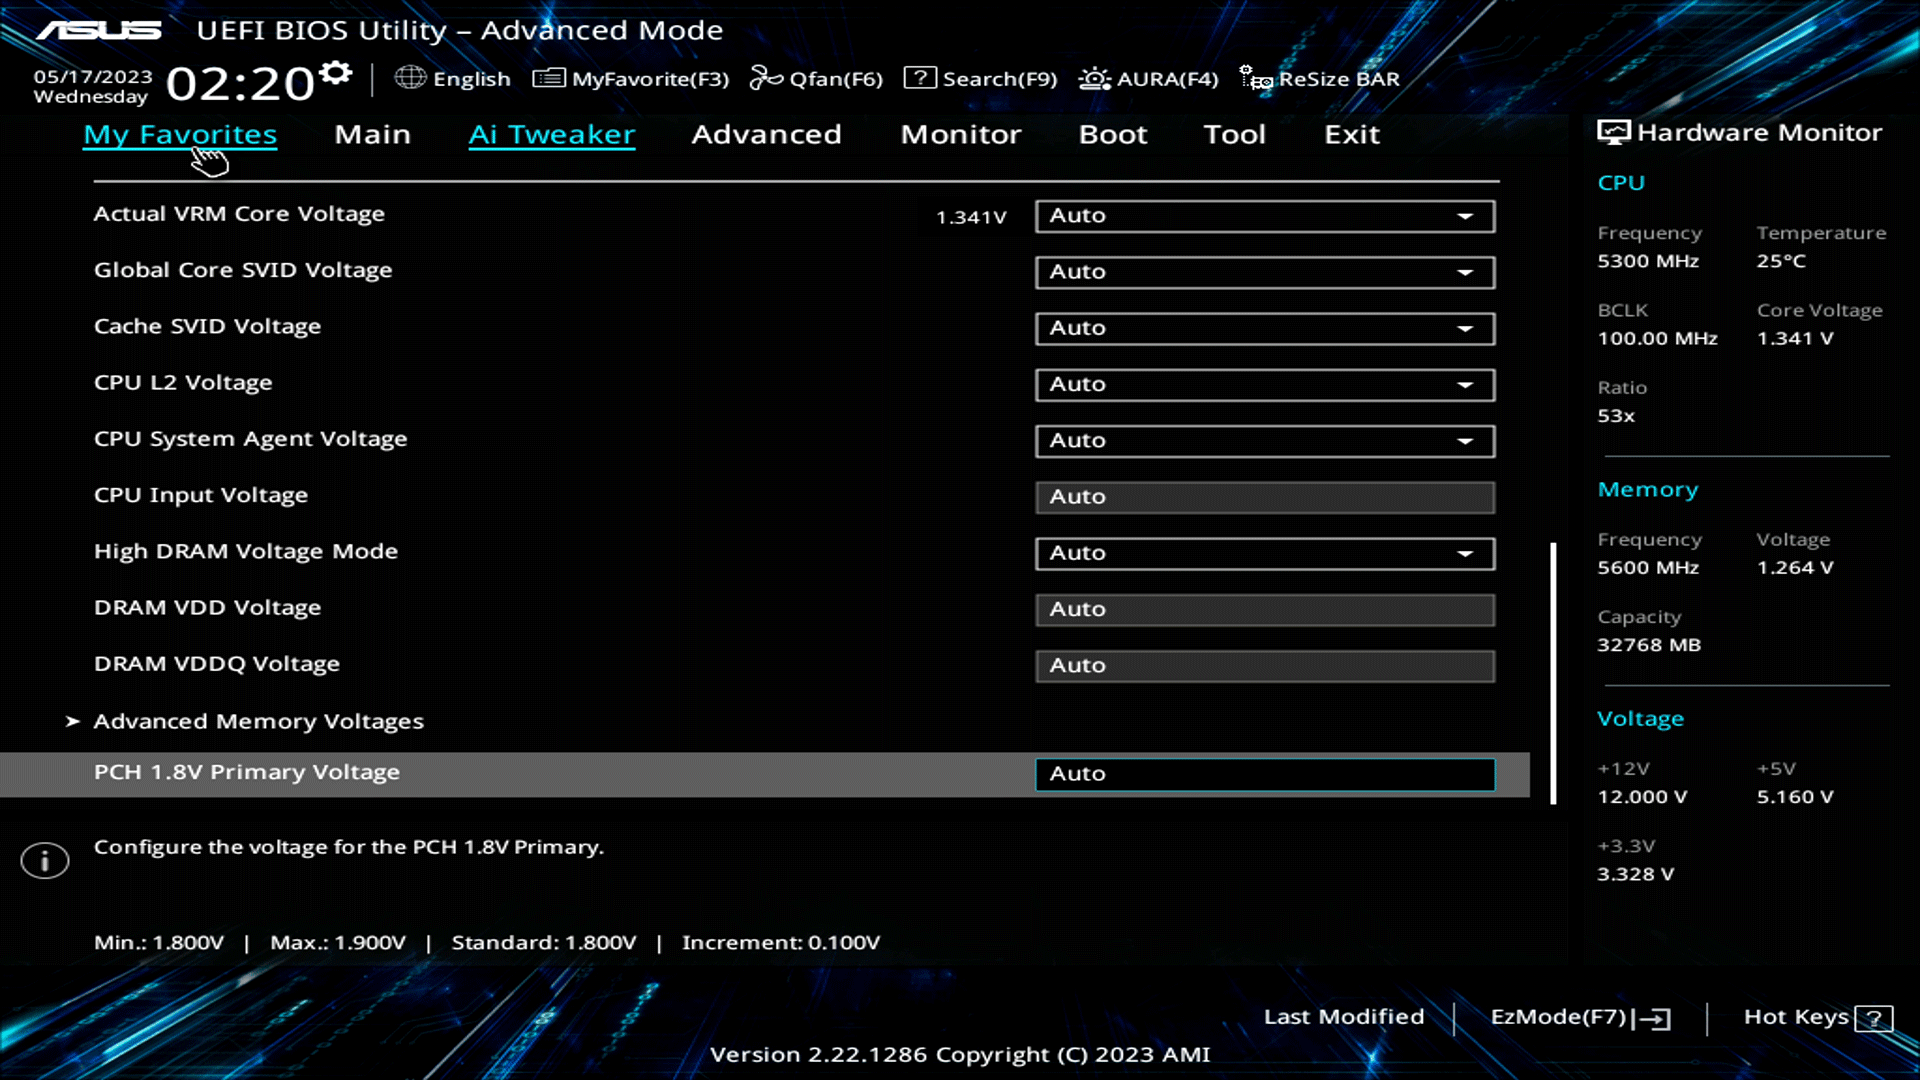Click the EzMode exit arrow icon
Screen dimensions: 1920x1080
pyautogui.click(x=1657, y=1018)
